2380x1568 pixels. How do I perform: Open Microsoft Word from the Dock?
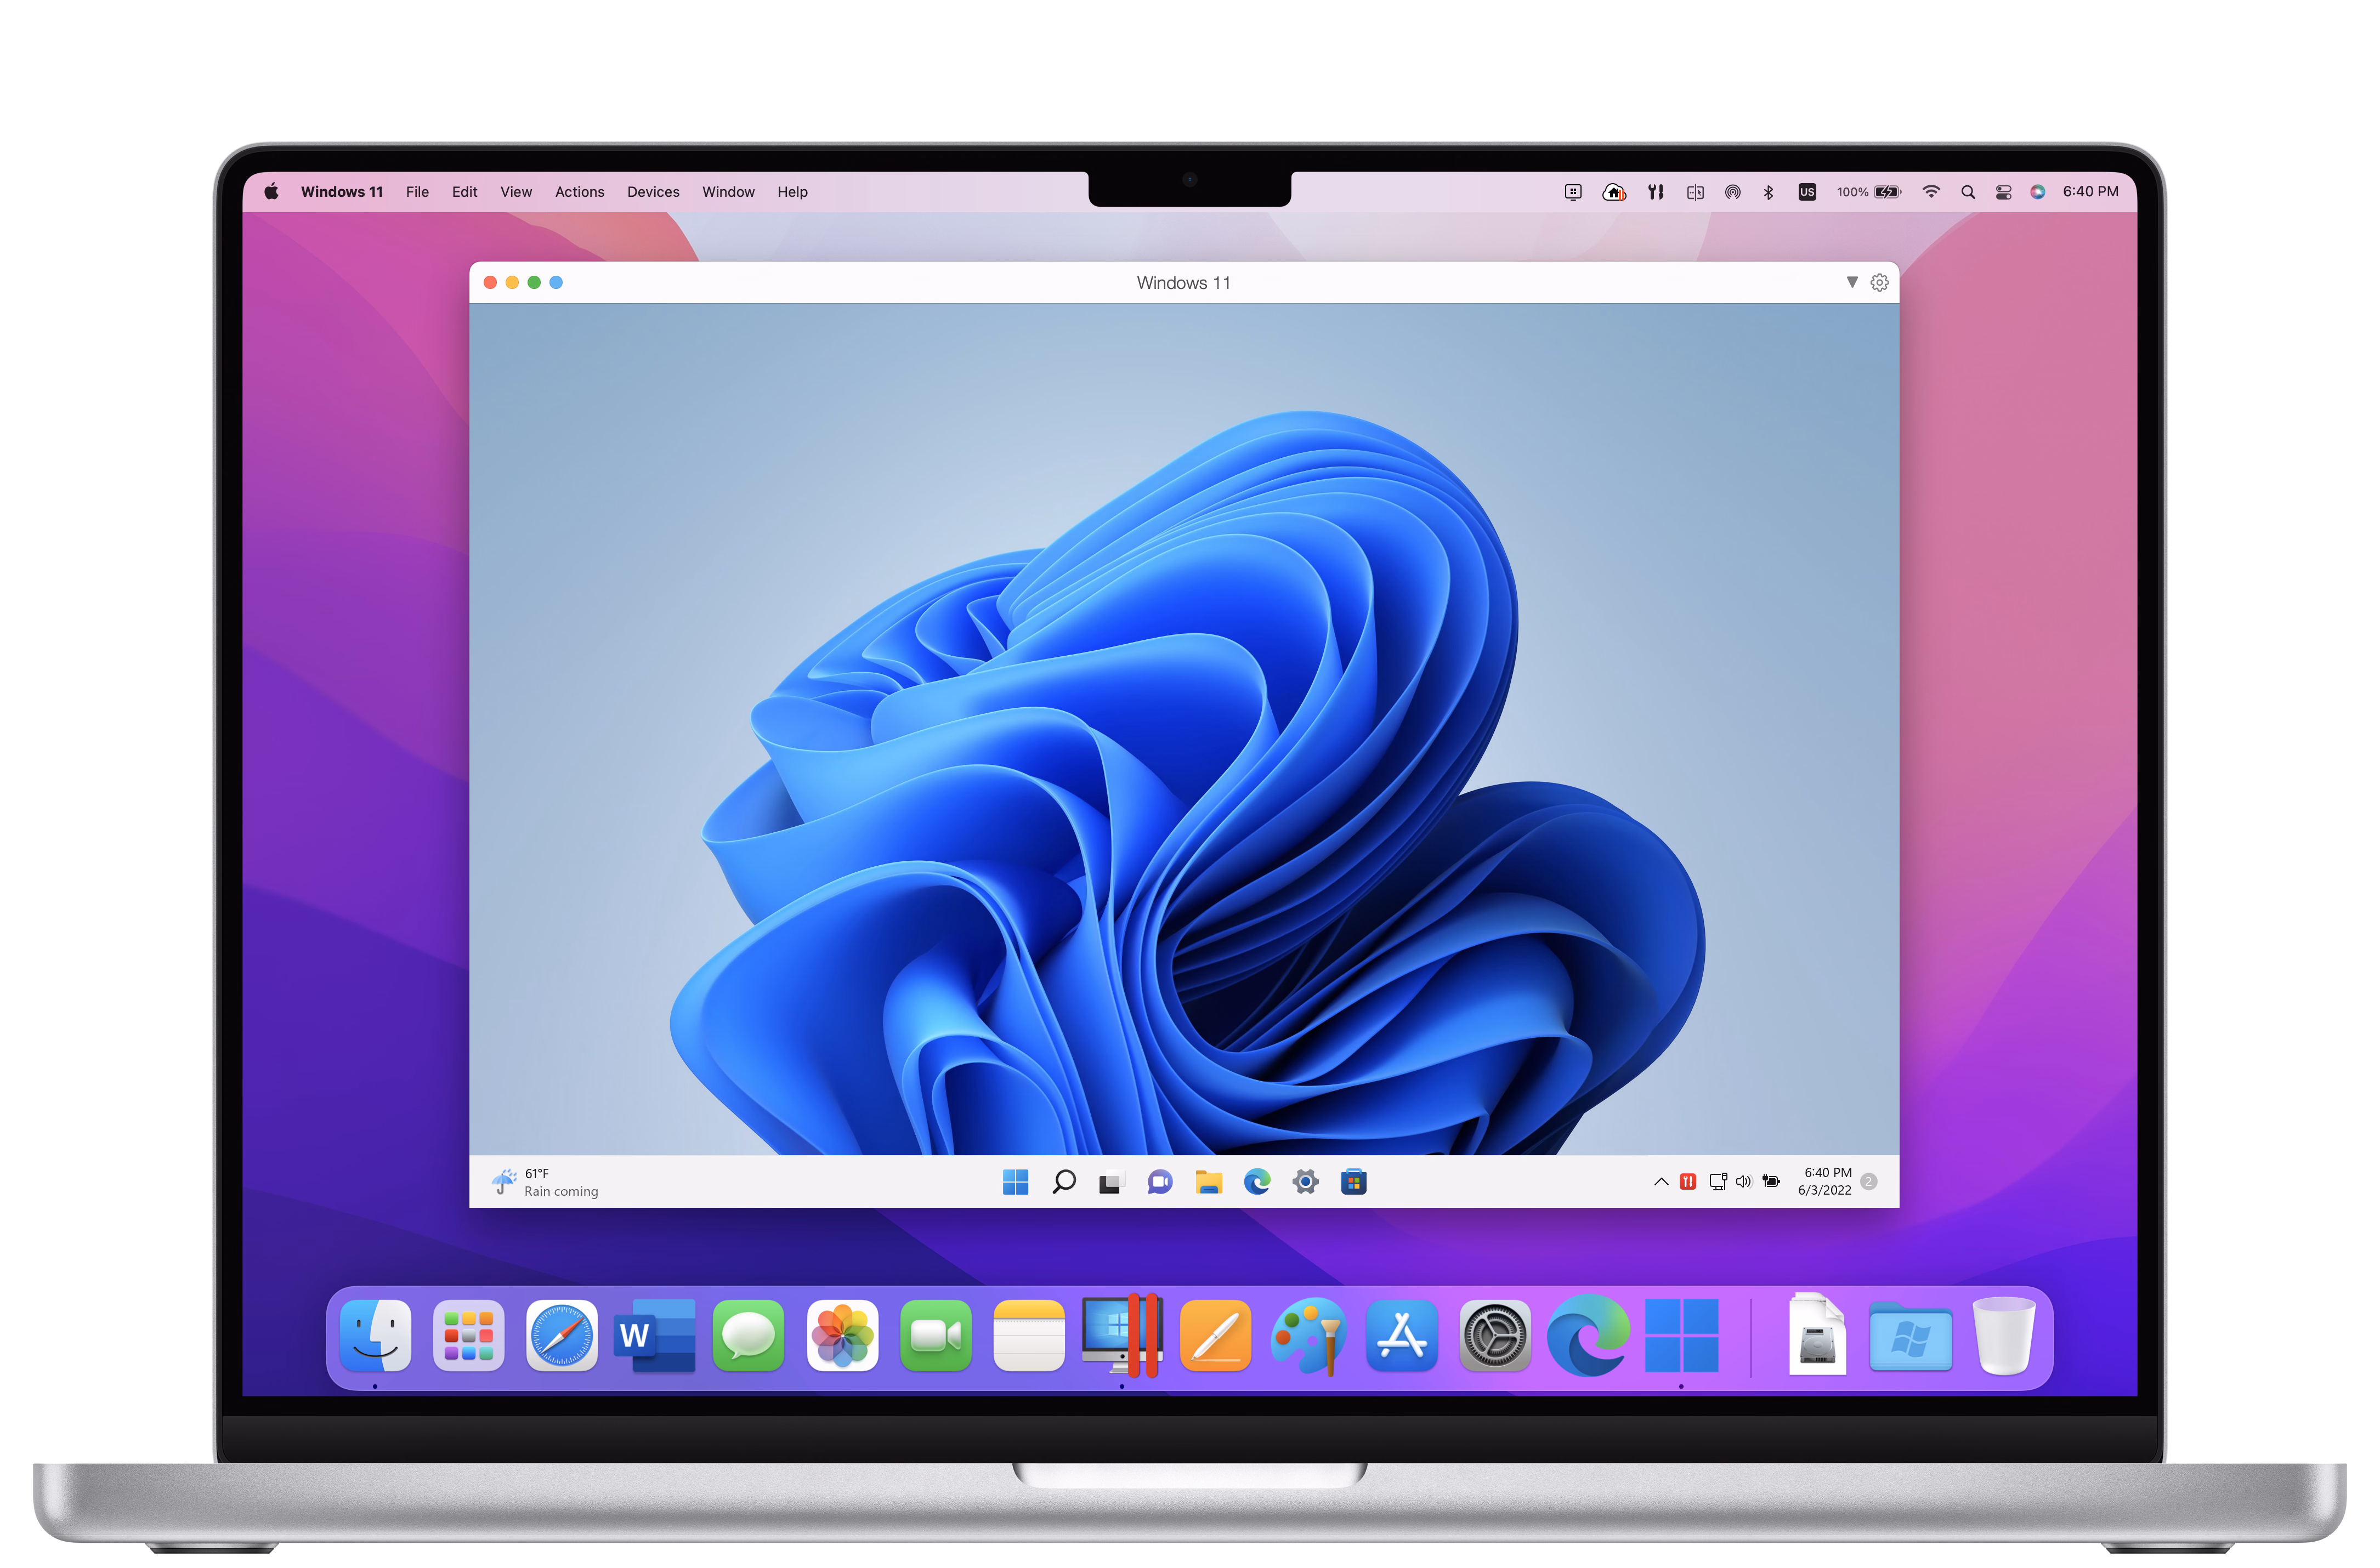[655, 1336]
